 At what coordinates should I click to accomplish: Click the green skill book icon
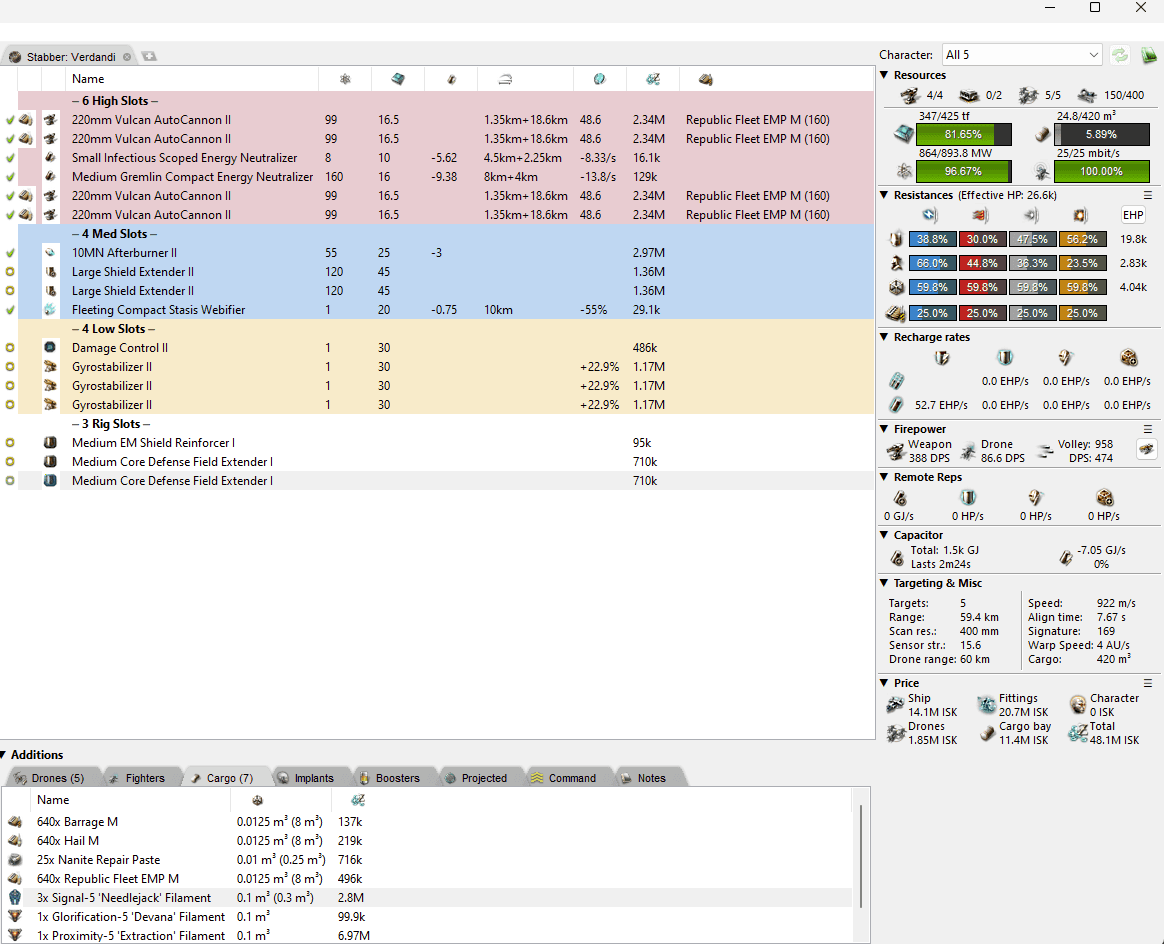[1148, 55]
